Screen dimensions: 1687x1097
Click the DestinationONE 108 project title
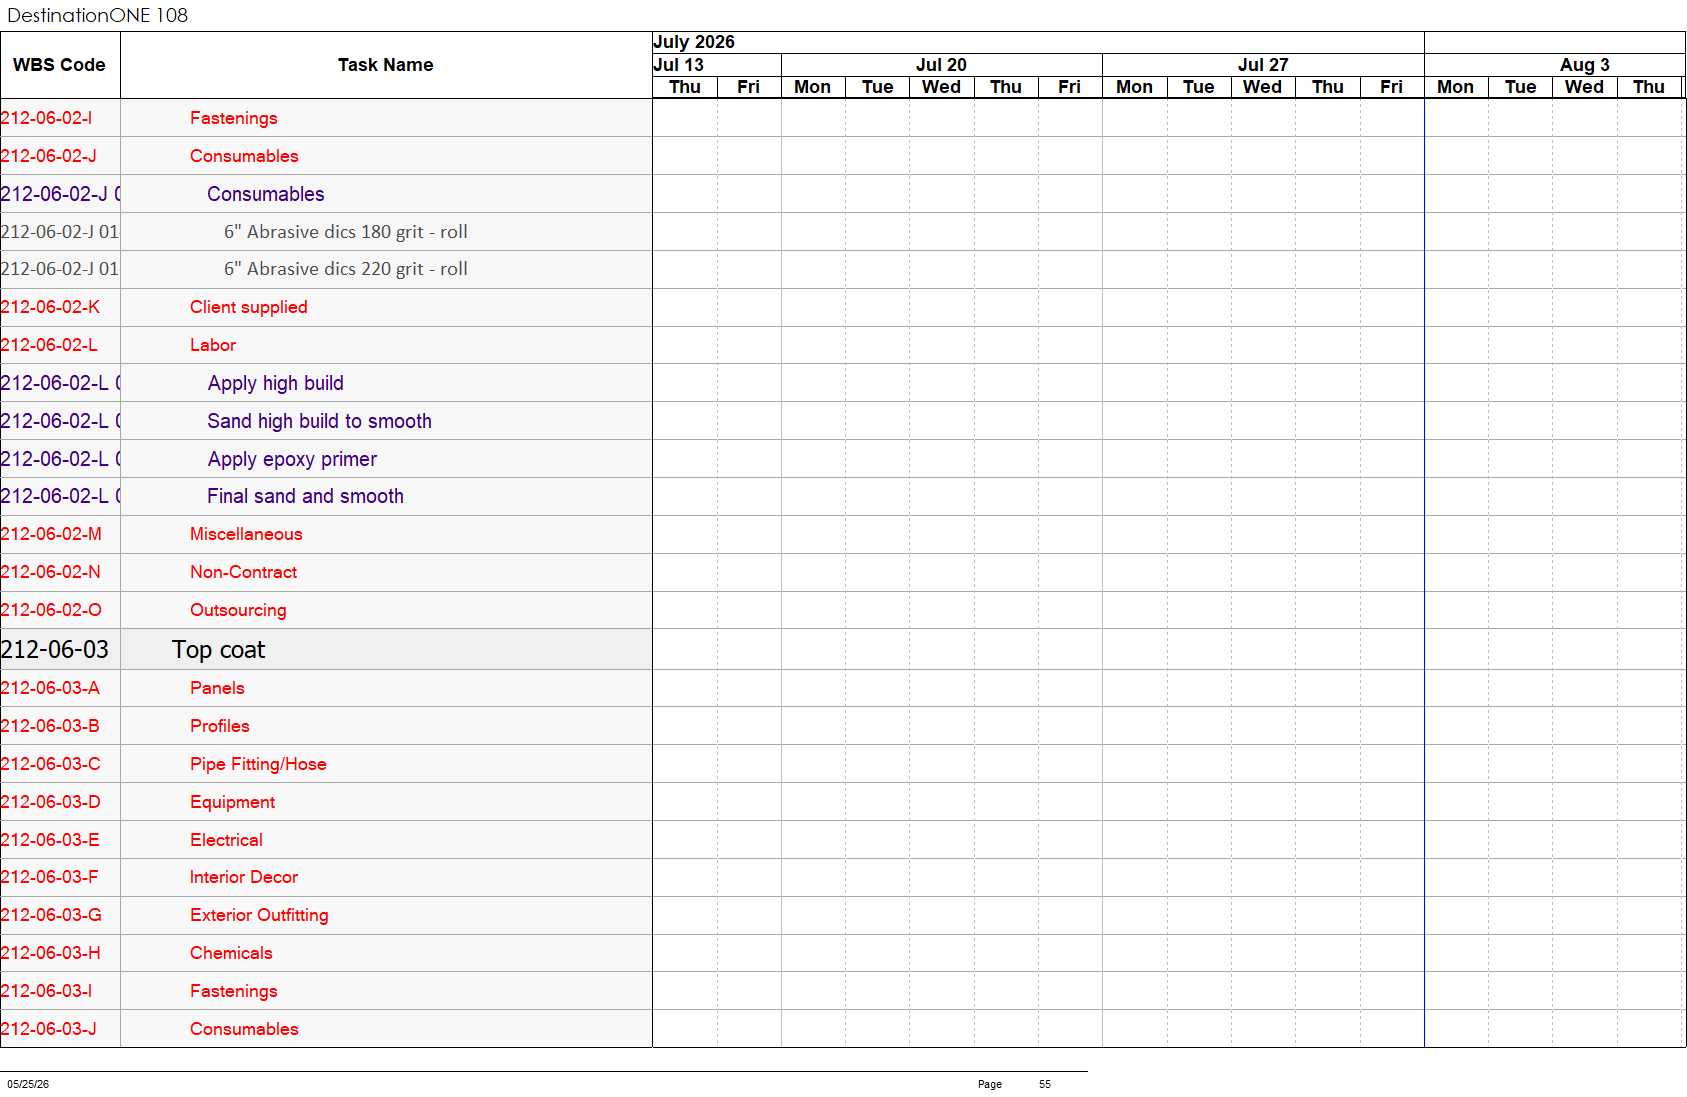[97, 15]
